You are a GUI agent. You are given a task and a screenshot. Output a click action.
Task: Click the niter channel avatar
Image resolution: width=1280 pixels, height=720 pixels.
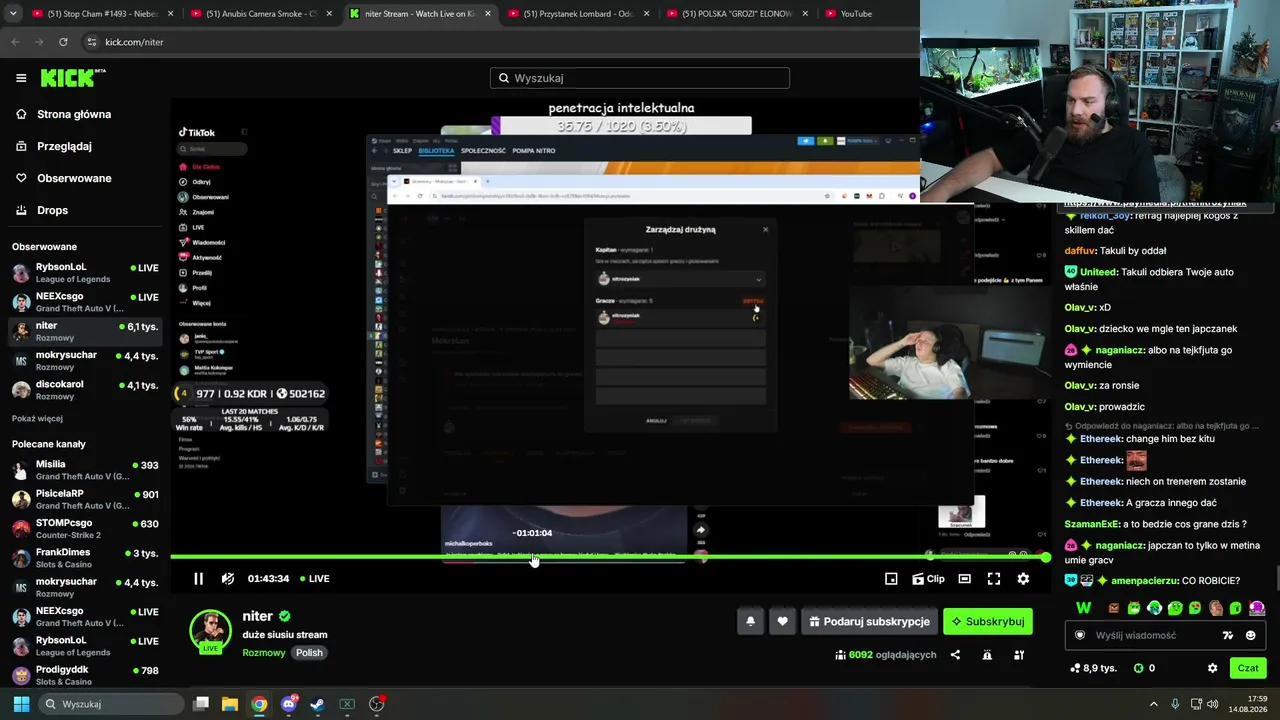pyautogui.click(x=210, y=631)
